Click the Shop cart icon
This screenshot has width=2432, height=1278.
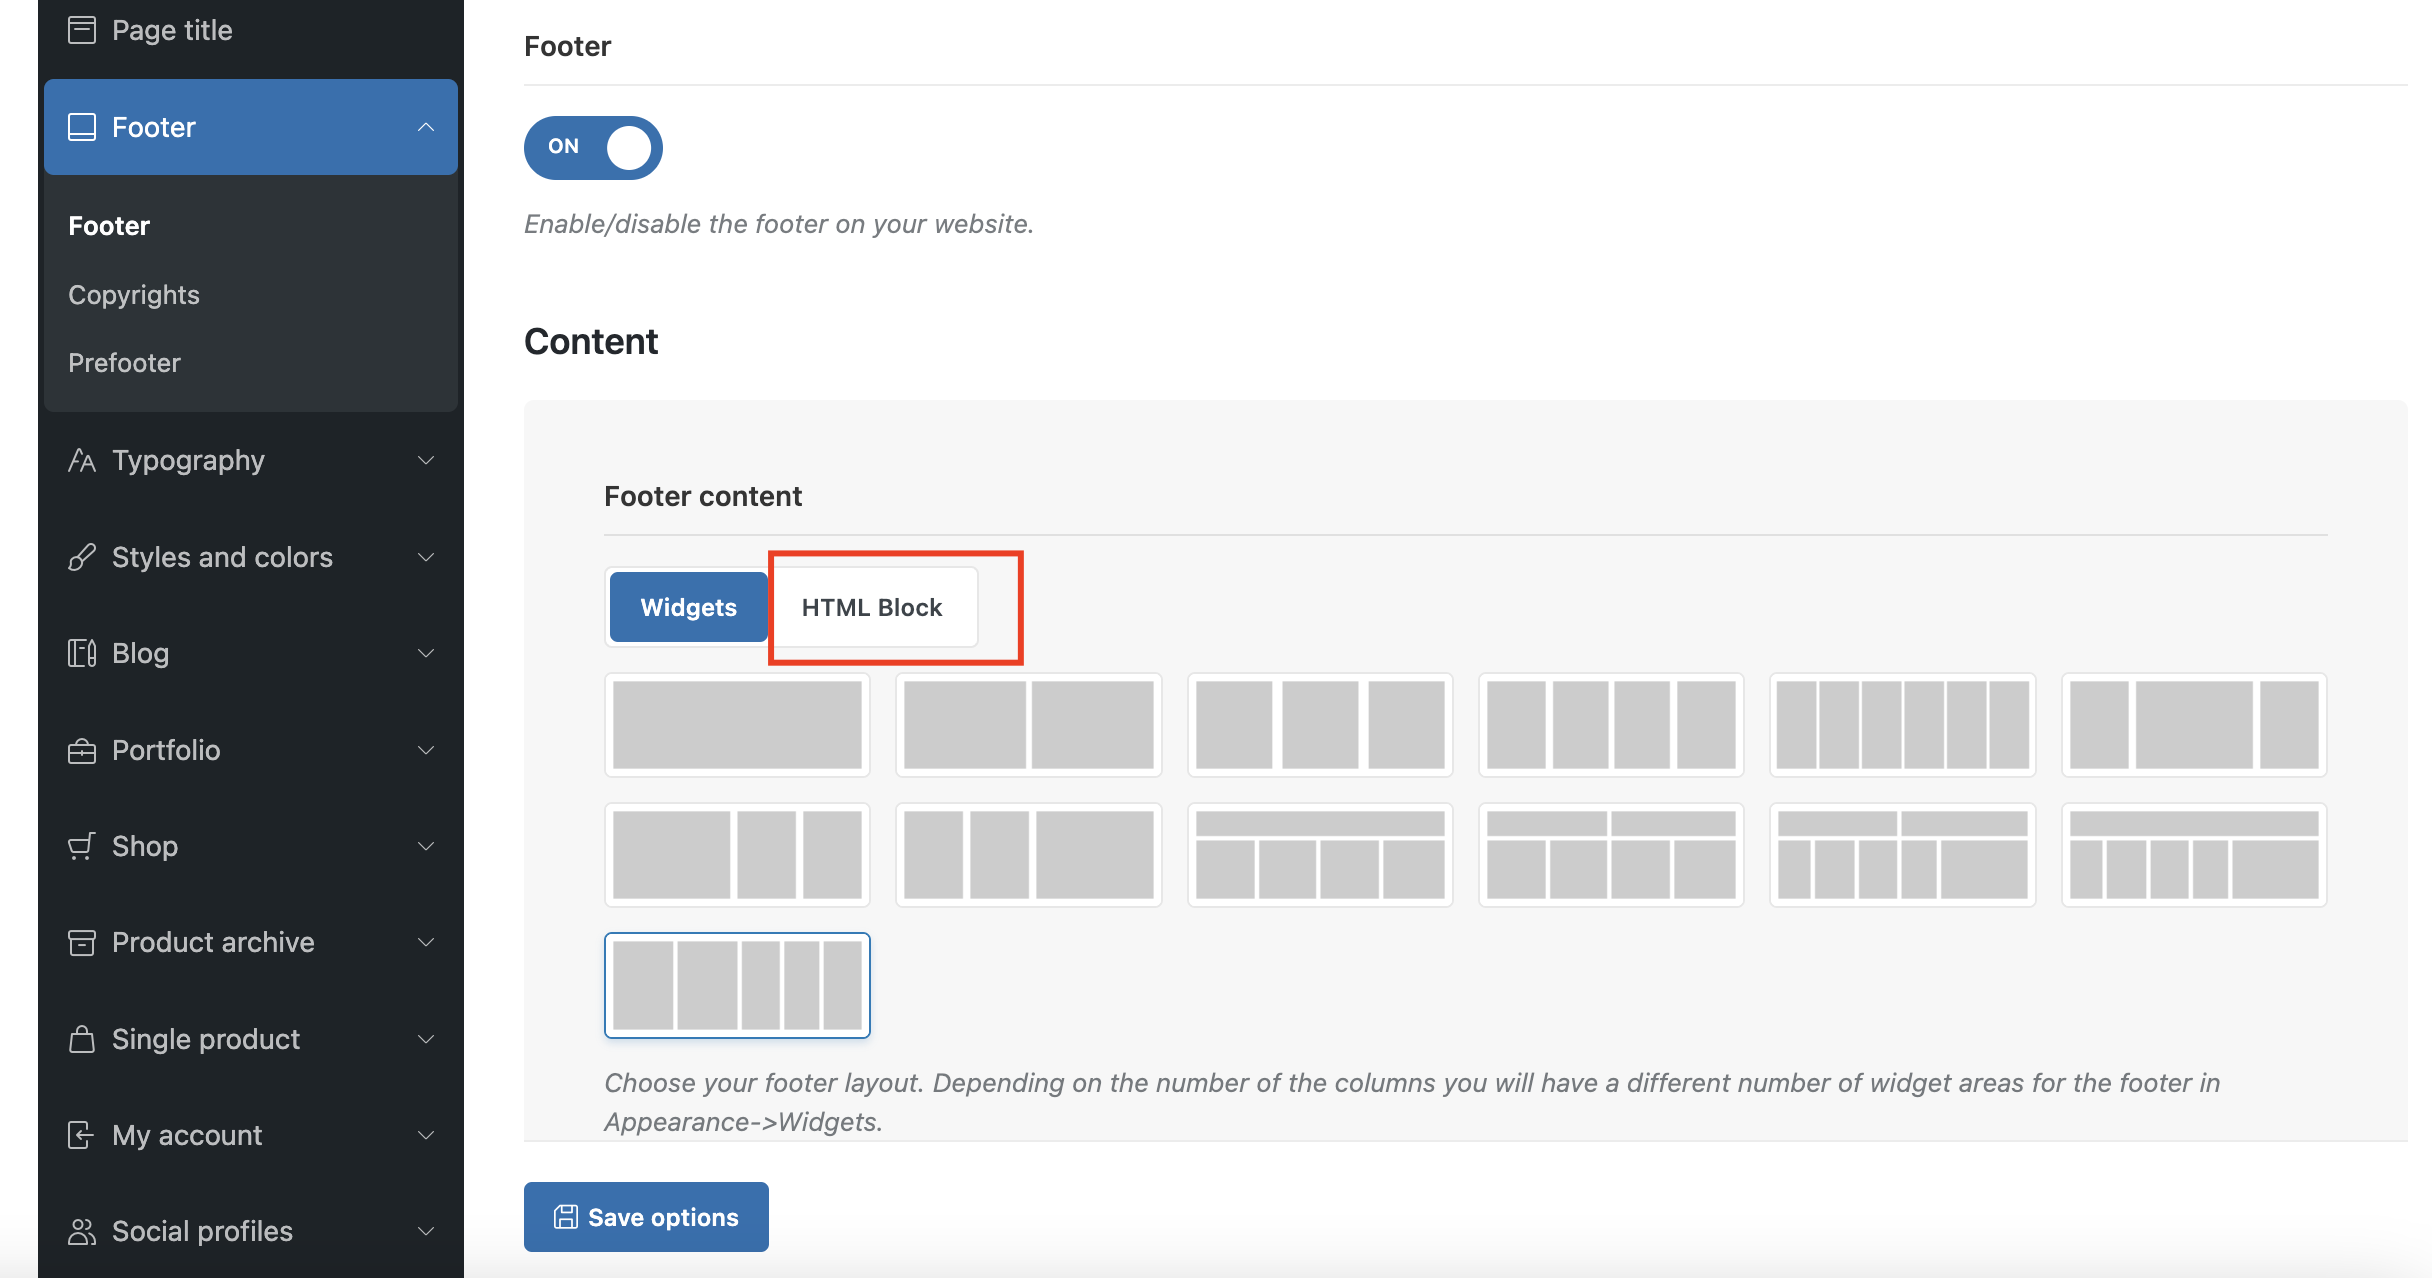[x=82, y=846]
